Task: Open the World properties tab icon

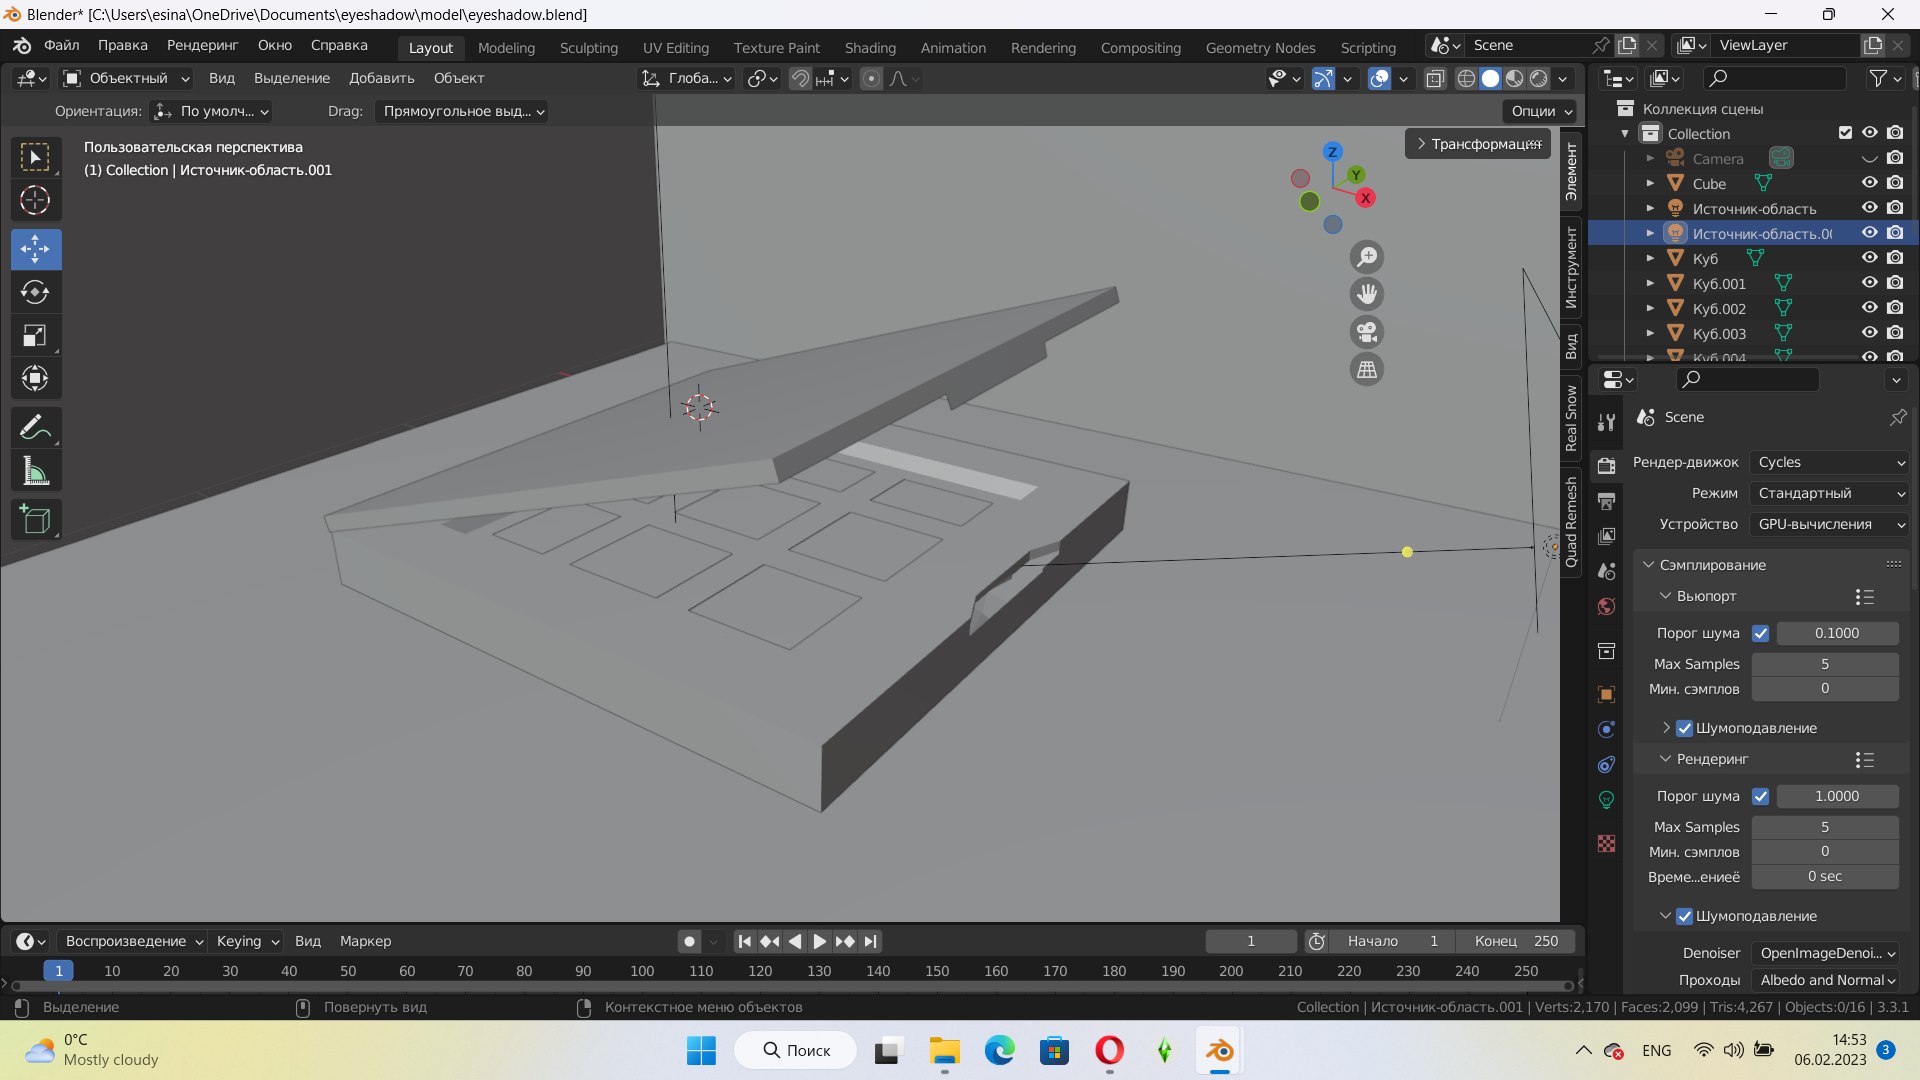Action: [x=1607, y=607]
